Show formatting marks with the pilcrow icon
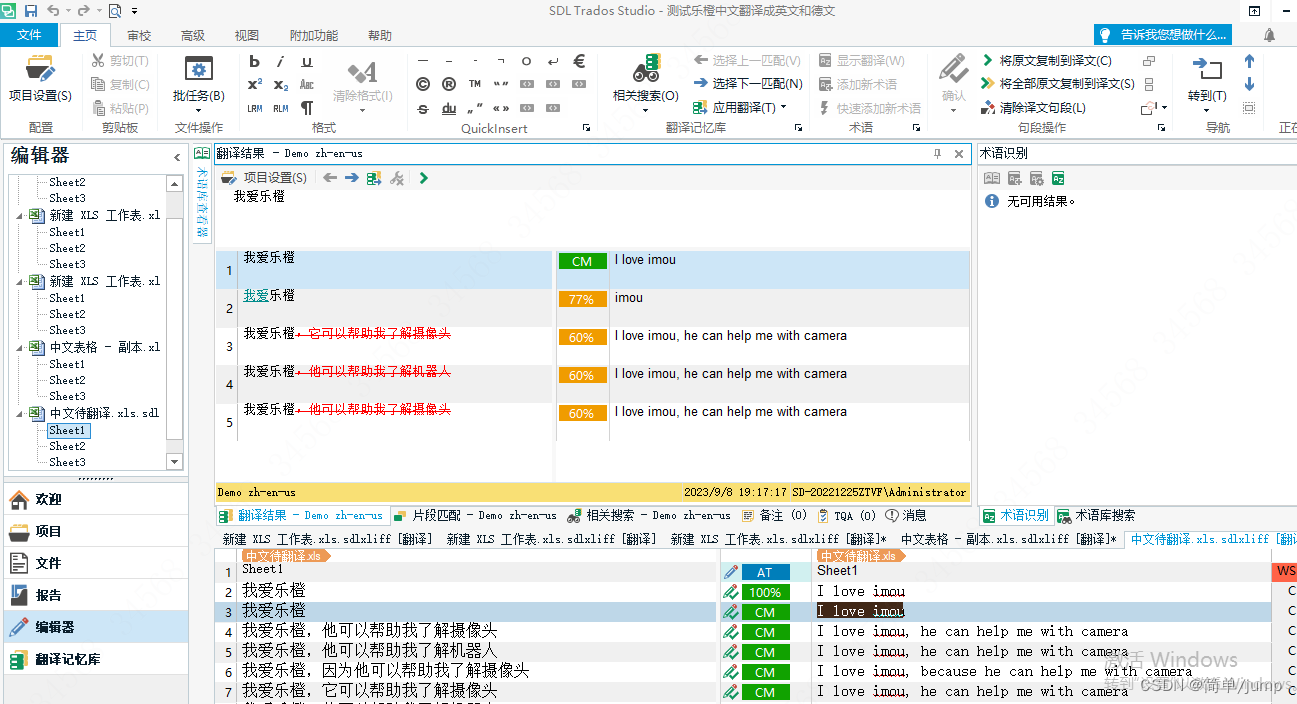The height and width of the screenshot is (704, 1297). pyautogui.click(x=307, y=108)
